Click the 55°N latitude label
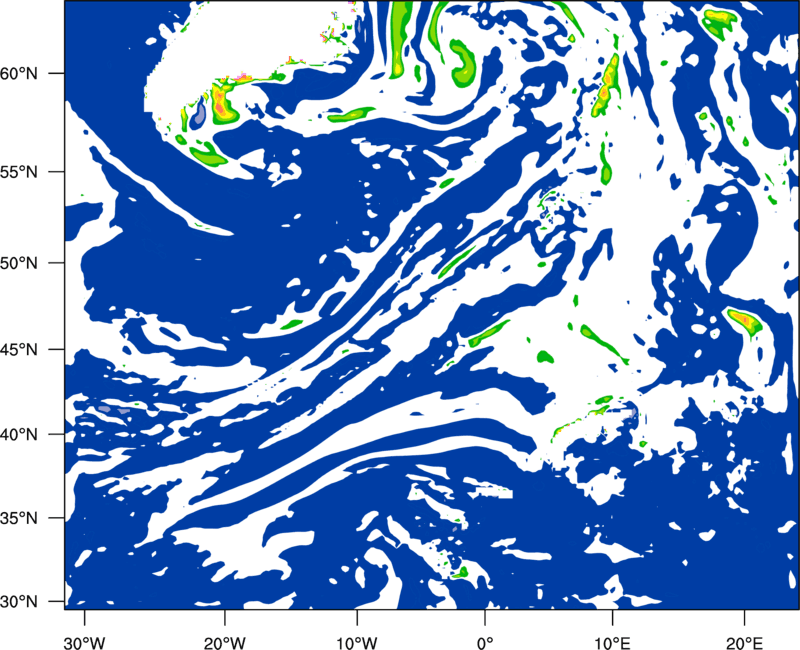Viewport: 800px width, 650px height. point(19,172)
